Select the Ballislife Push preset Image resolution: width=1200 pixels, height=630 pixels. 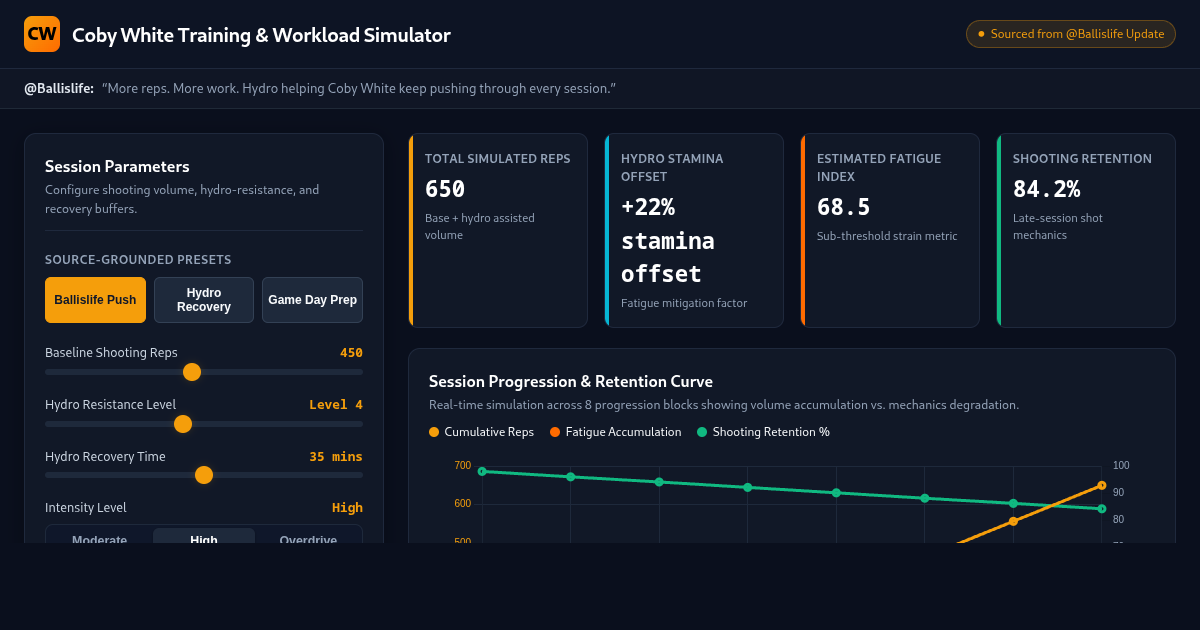point(95,300)
